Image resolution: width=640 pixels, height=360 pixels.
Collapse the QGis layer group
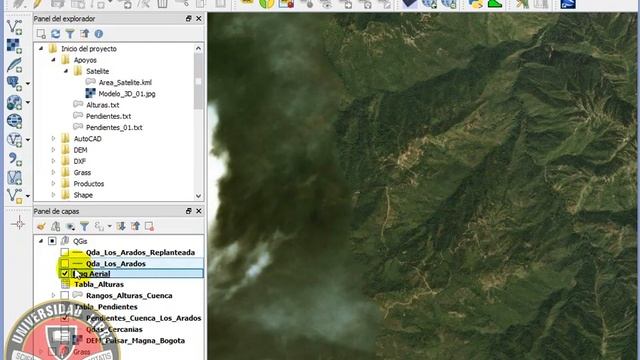[x=41, y=241]
